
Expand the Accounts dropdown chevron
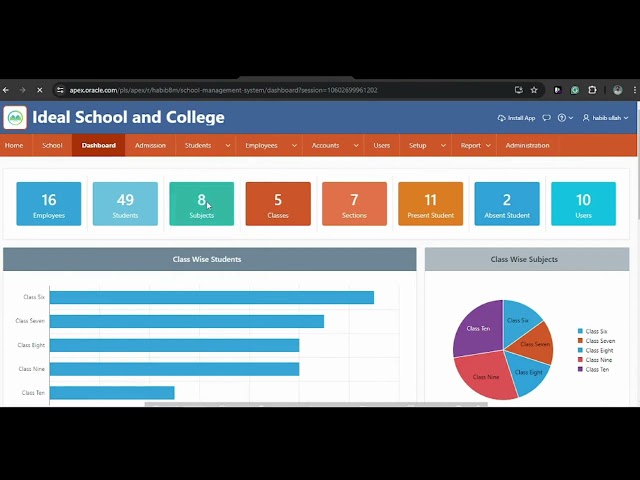[356, 145]
